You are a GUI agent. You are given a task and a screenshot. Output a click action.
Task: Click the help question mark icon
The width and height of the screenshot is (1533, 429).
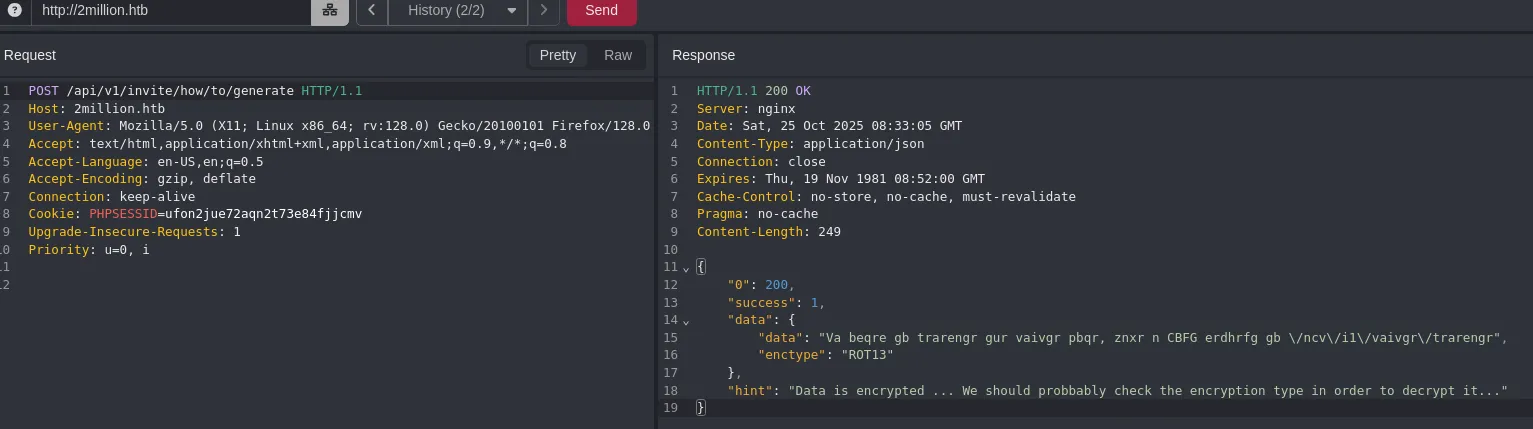[14, 10]
